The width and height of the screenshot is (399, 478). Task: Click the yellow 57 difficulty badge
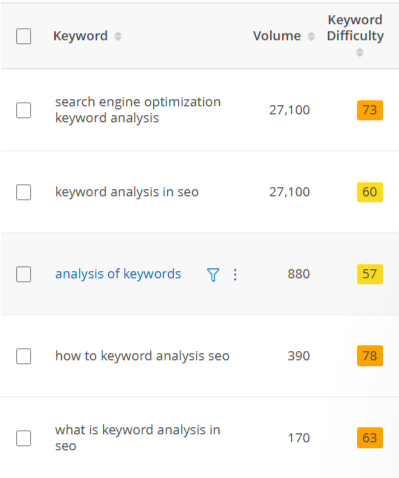point(370,274)
